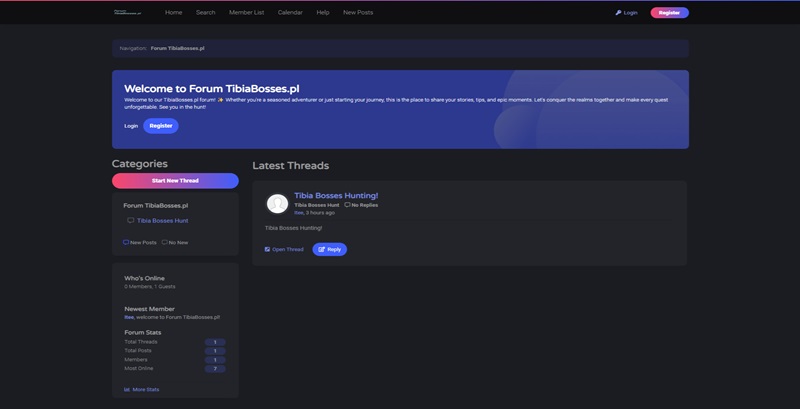Click the Latest Threads heading
Screen dimensions: 800x409
290,166
